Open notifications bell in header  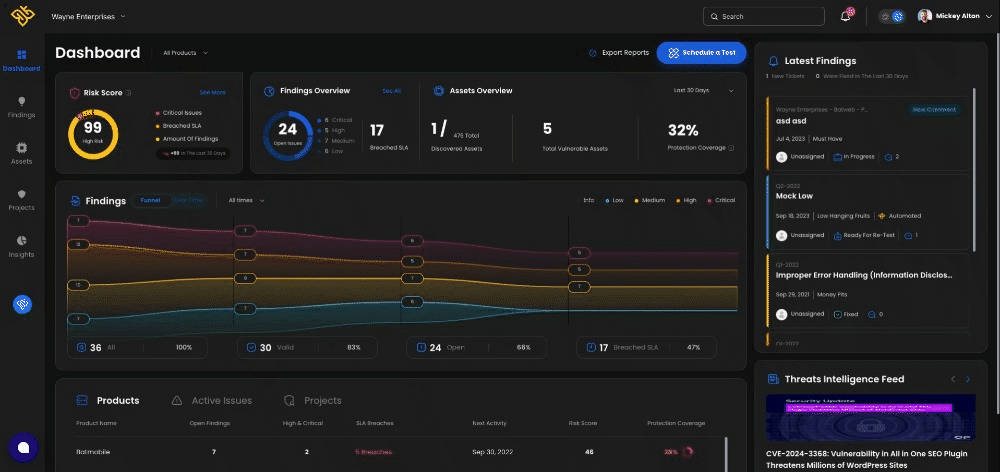[846, 16]
